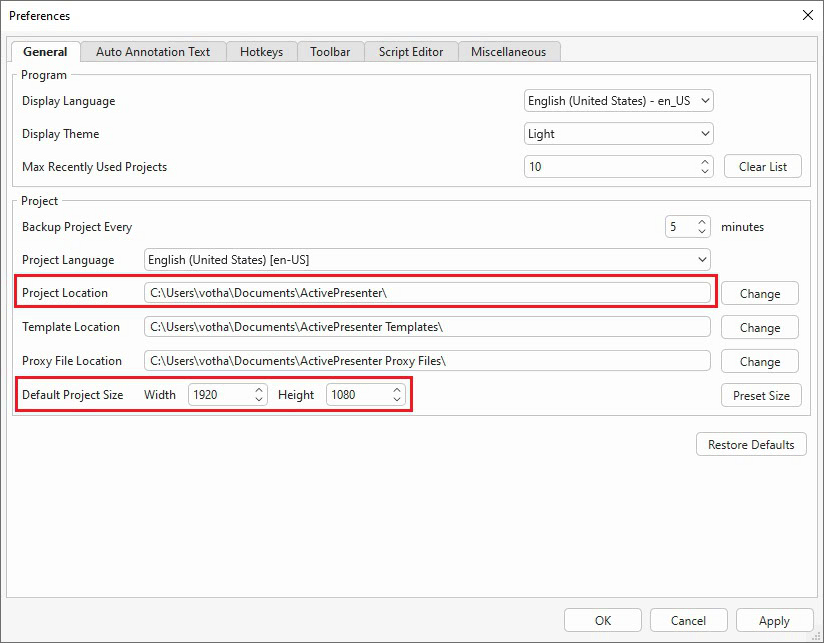Select the Toolbar tab
The image size is (824, 643).
[x=330, y=51]
